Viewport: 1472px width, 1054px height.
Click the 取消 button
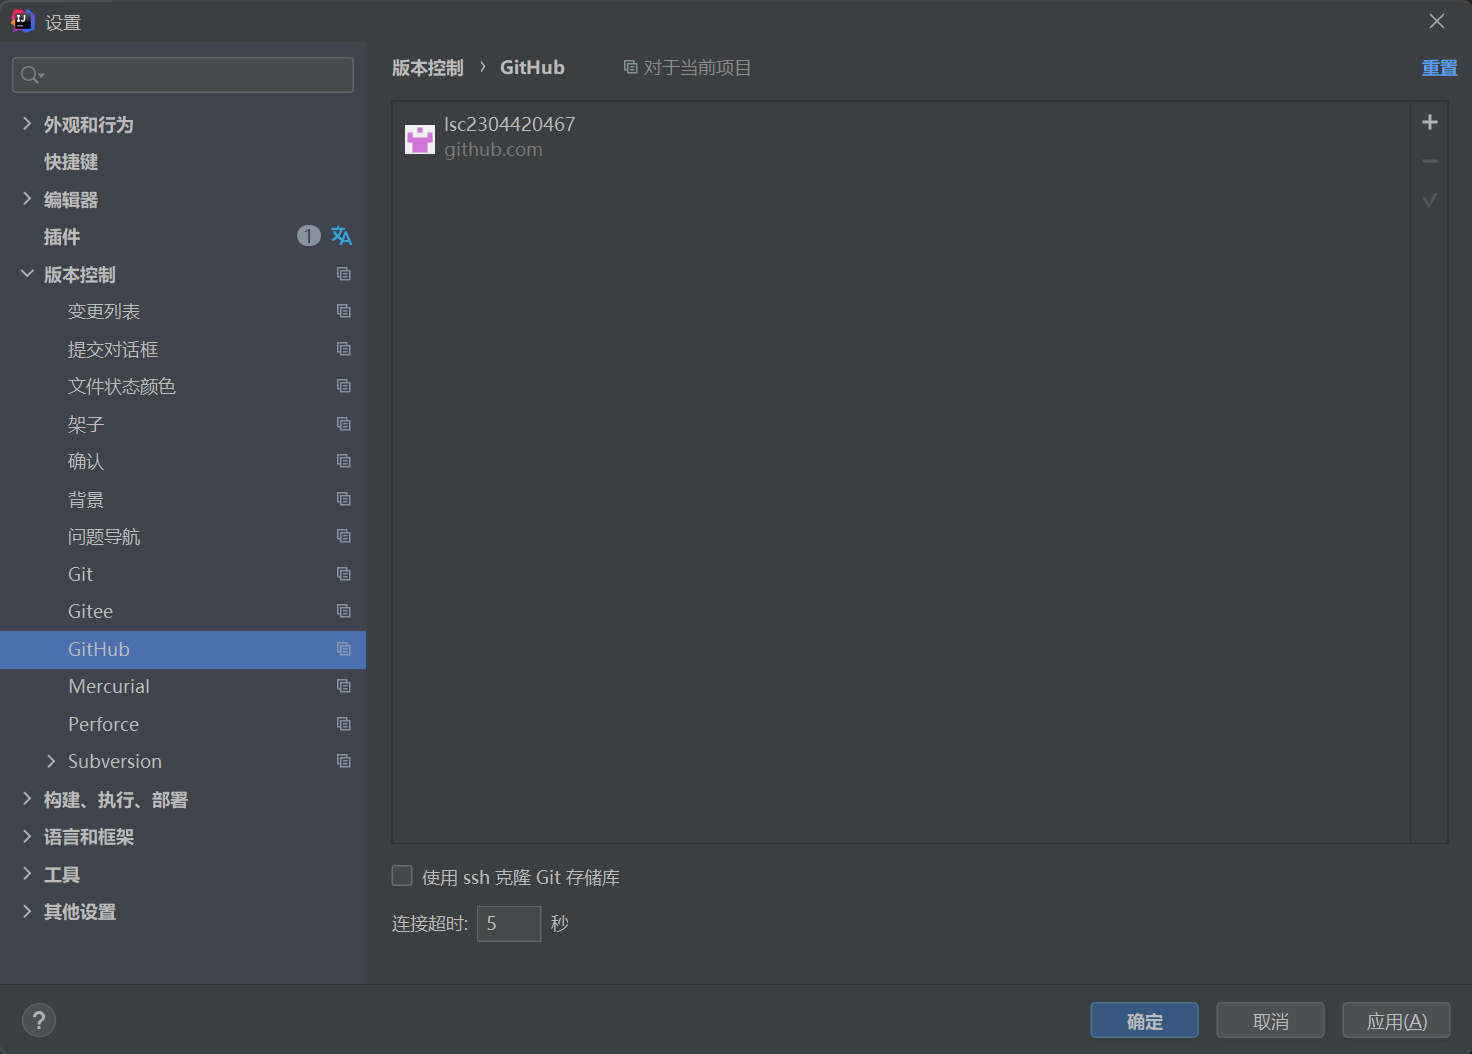[1270, 1021]
